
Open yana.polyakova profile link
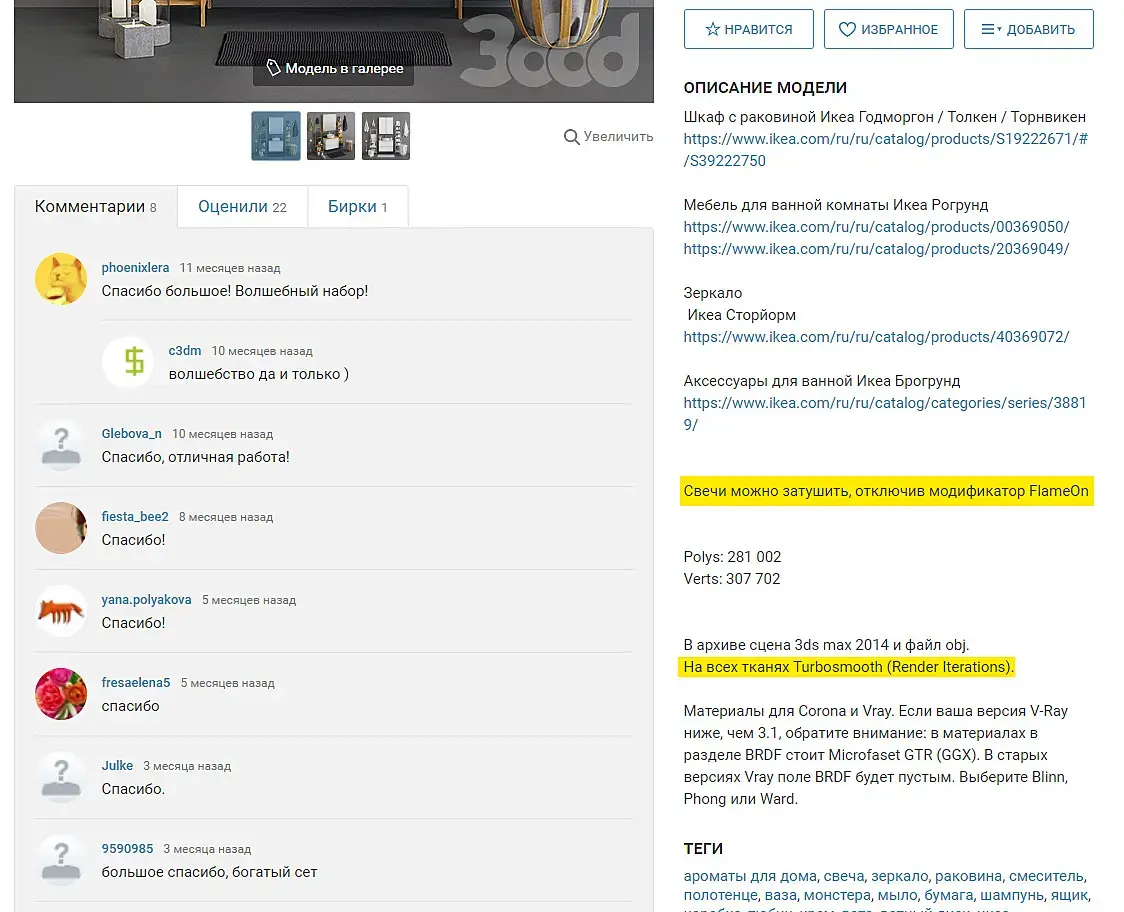point(146,599)
